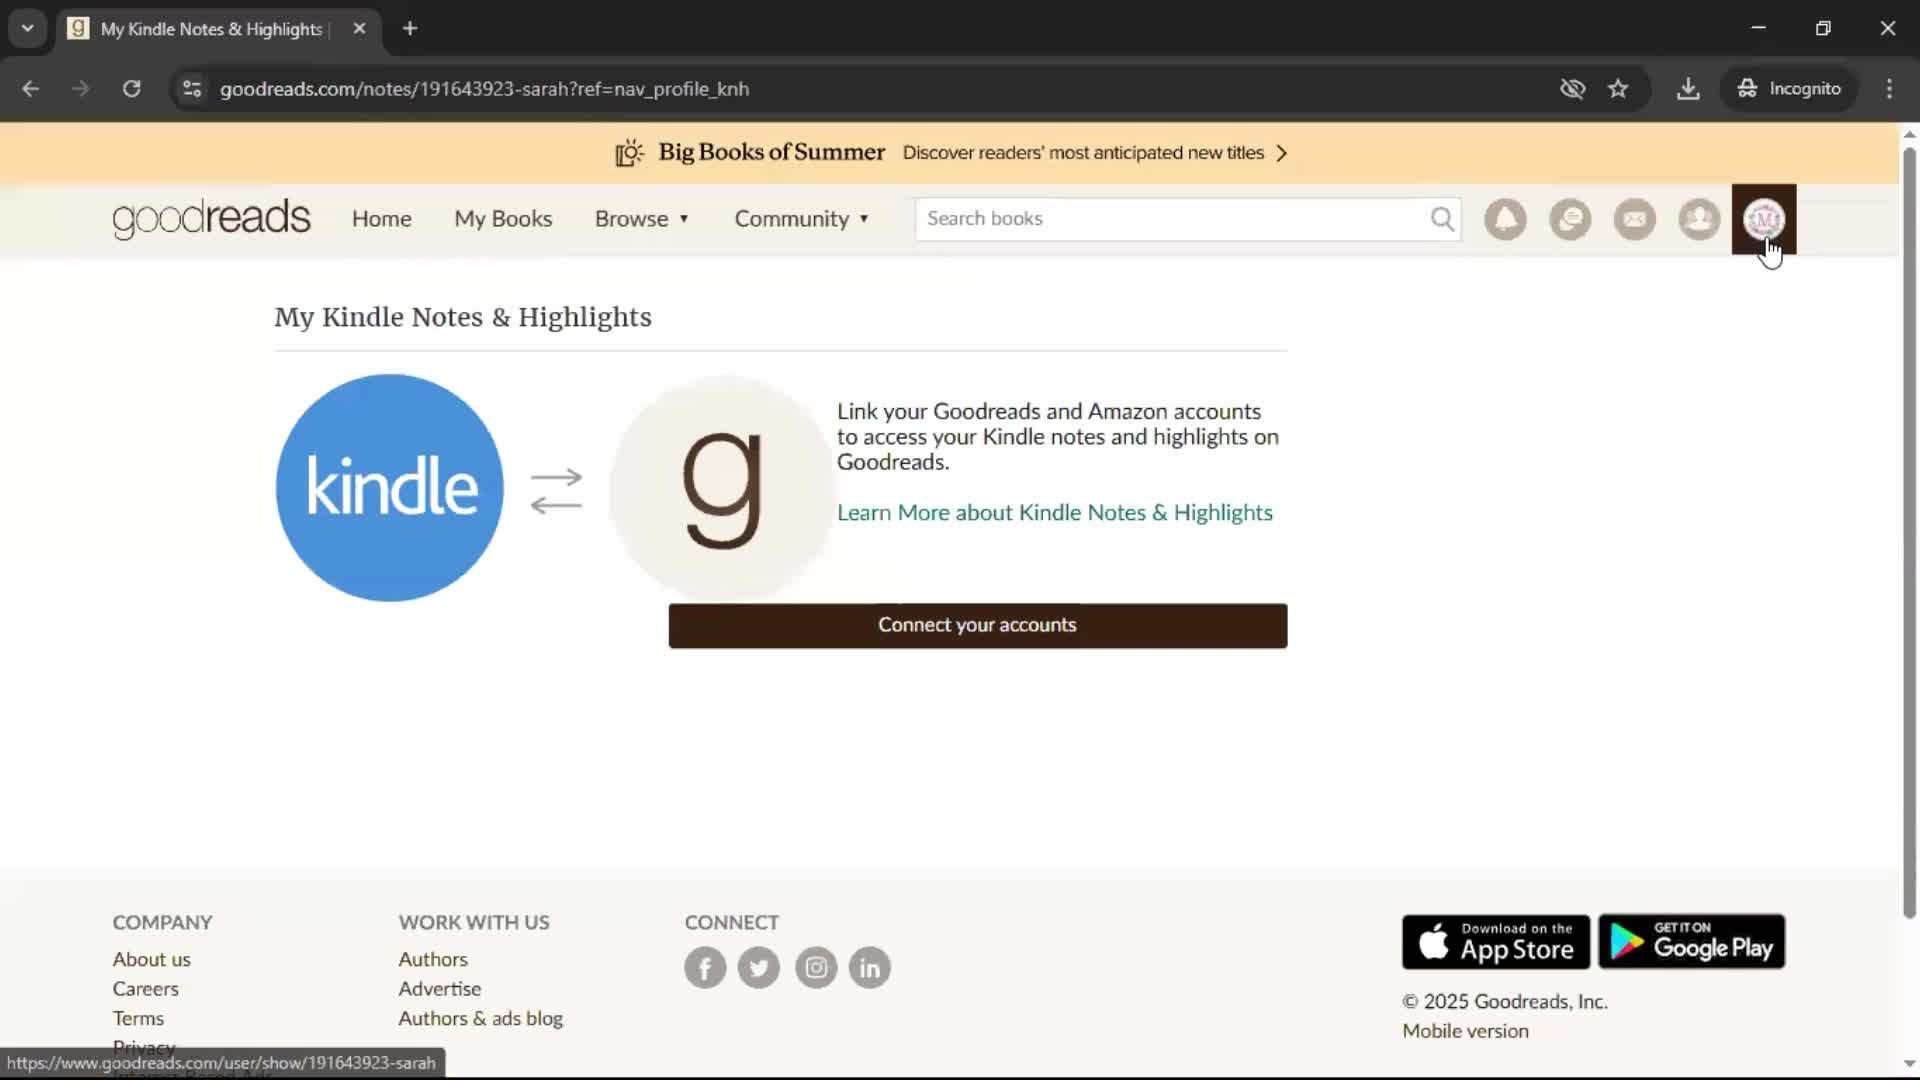Open the Terms footer link
The width and height of the screenshot is (1920, 1080).
138,1018
